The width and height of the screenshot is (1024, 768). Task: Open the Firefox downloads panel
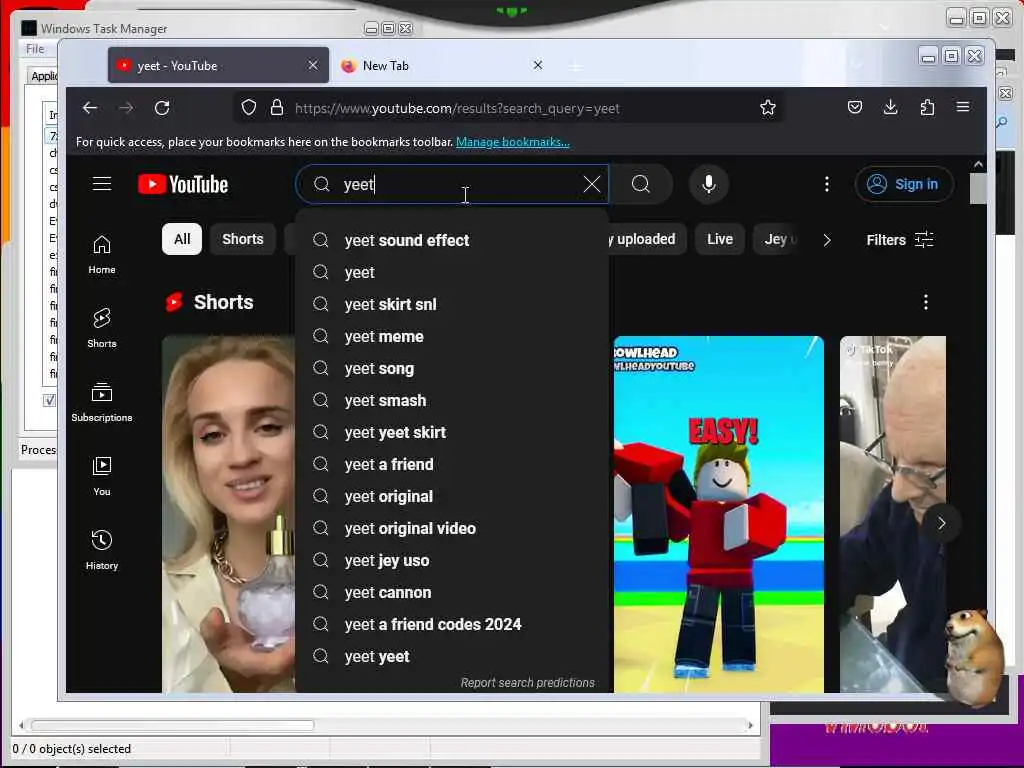click(890, 107)
